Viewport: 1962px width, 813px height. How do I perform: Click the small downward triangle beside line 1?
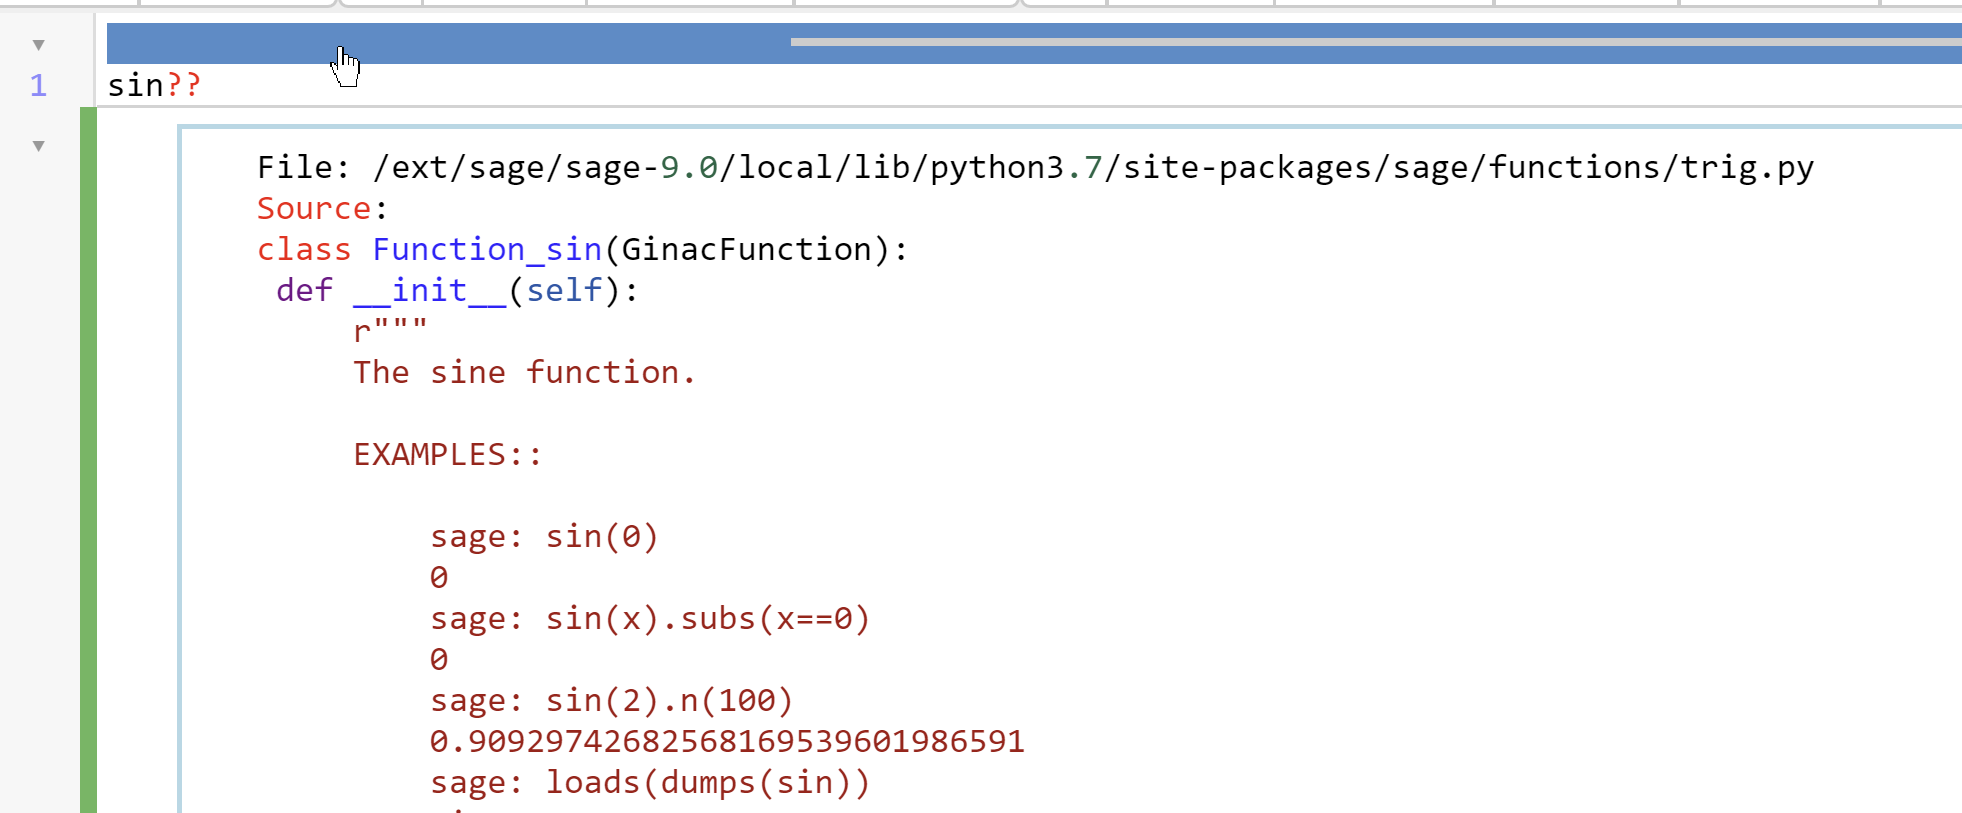coord(37,44)
